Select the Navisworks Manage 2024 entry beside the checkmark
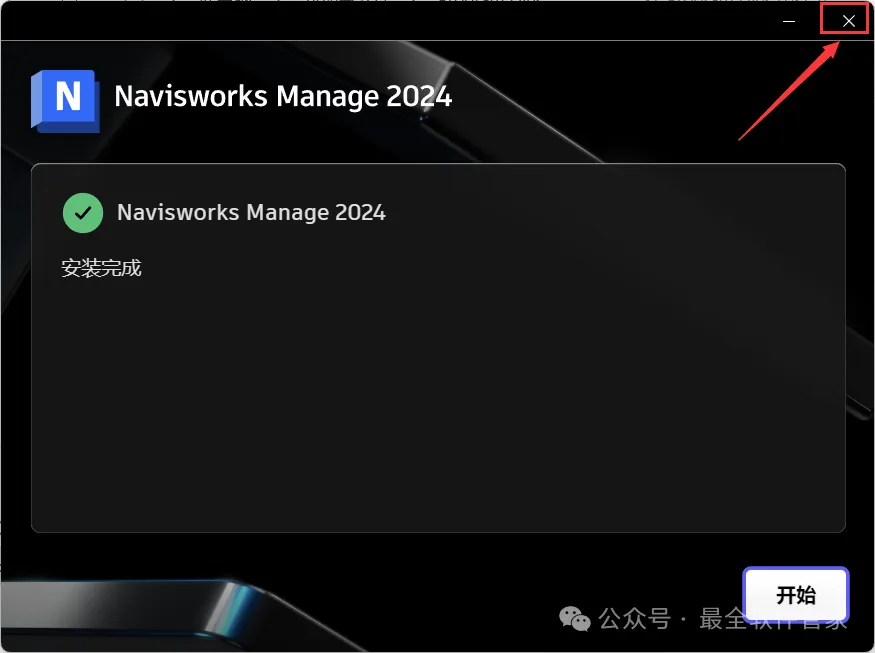Image resolution: width=875 pixels, height=653 pixels. point(251,213)
